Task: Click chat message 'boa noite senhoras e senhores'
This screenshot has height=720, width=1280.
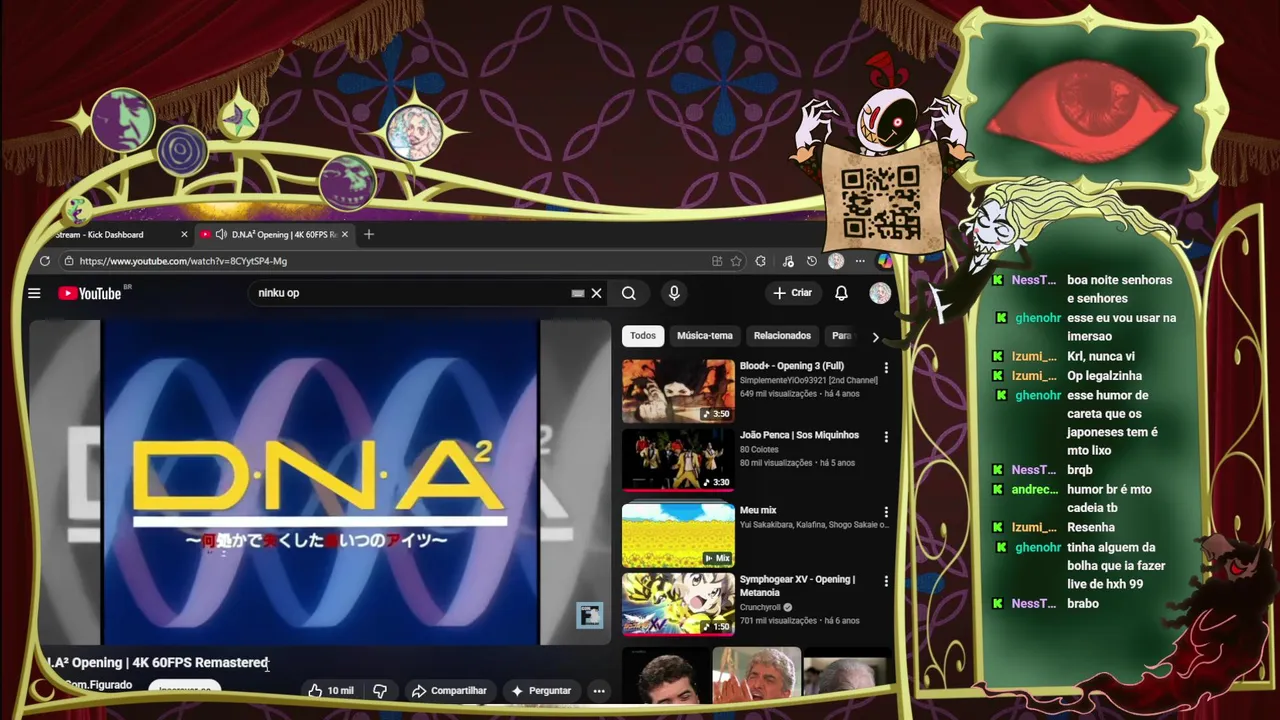Action: click(1119, 289)
